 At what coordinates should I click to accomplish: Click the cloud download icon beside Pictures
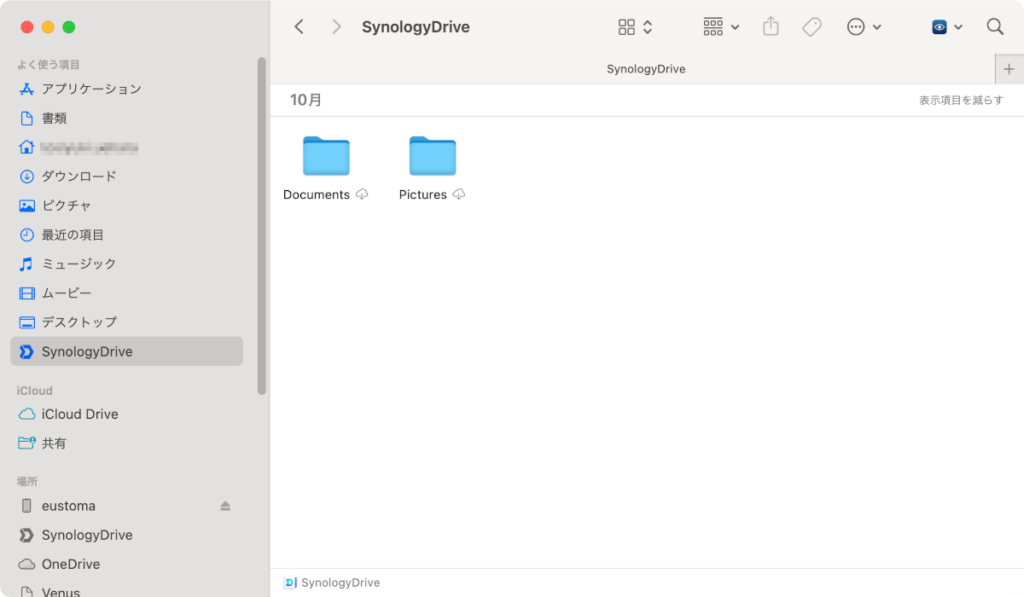click(x=459, y=195)
